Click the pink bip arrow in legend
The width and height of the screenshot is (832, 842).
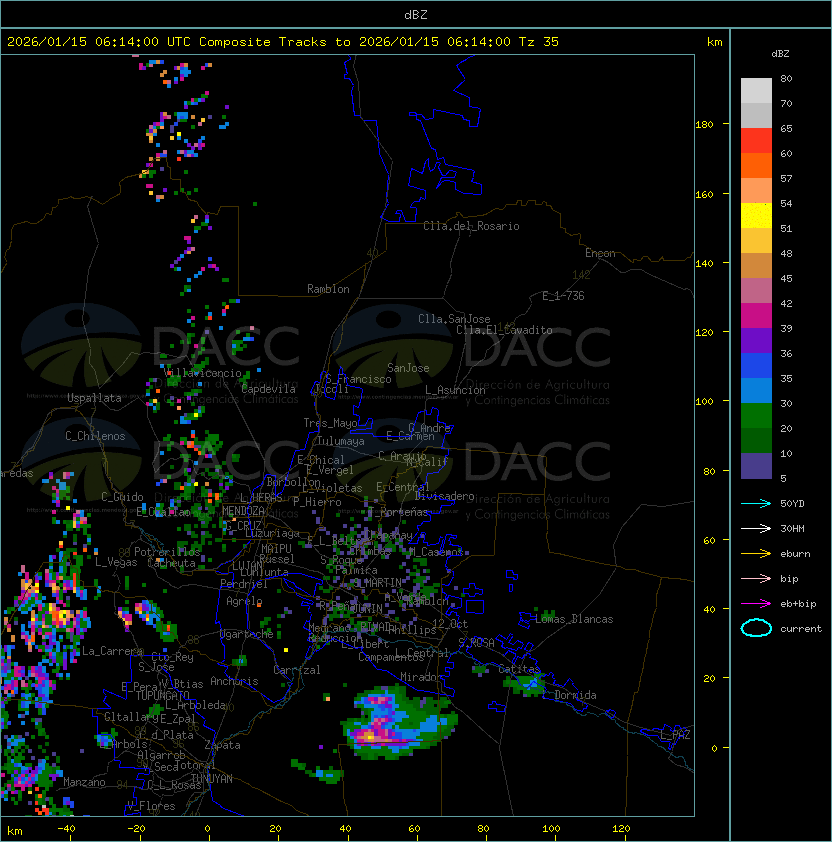756,578
